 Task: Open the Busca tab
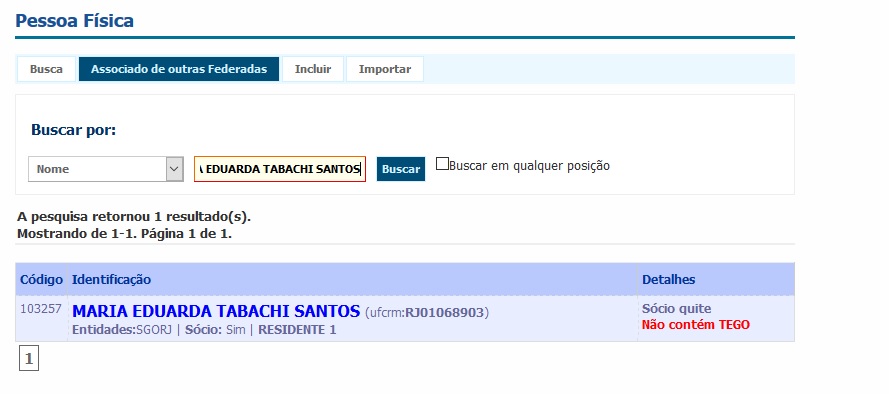pos(46,69)
